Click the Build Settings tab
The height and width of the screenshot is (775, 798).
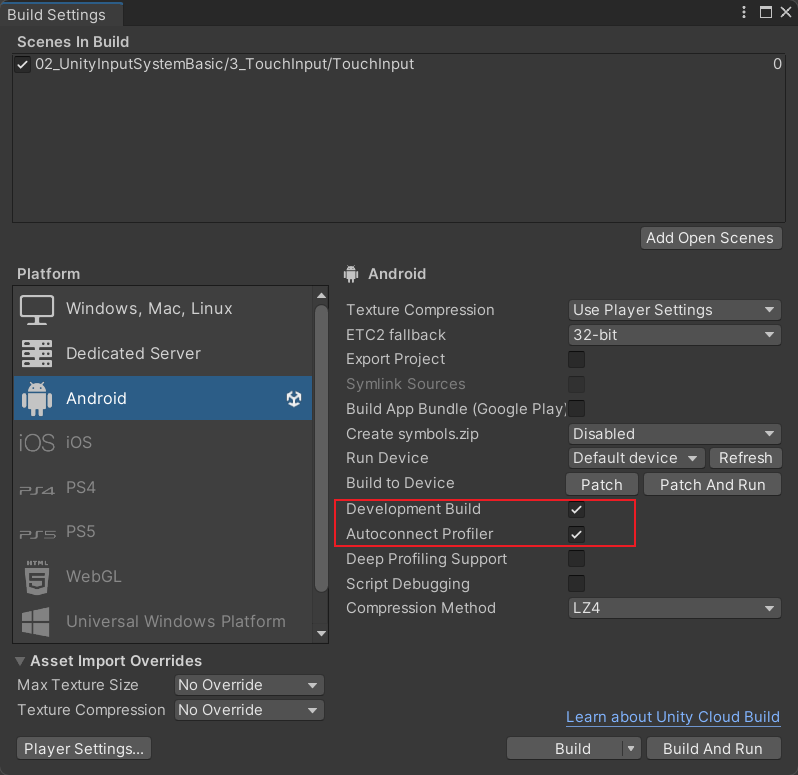[56, 15]
